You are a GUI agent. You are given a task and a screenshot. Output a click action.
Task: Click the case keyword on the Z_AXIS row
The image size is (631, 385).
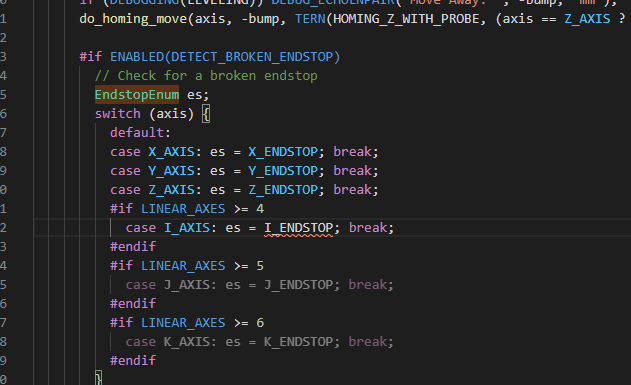click(x=126, y=189)
